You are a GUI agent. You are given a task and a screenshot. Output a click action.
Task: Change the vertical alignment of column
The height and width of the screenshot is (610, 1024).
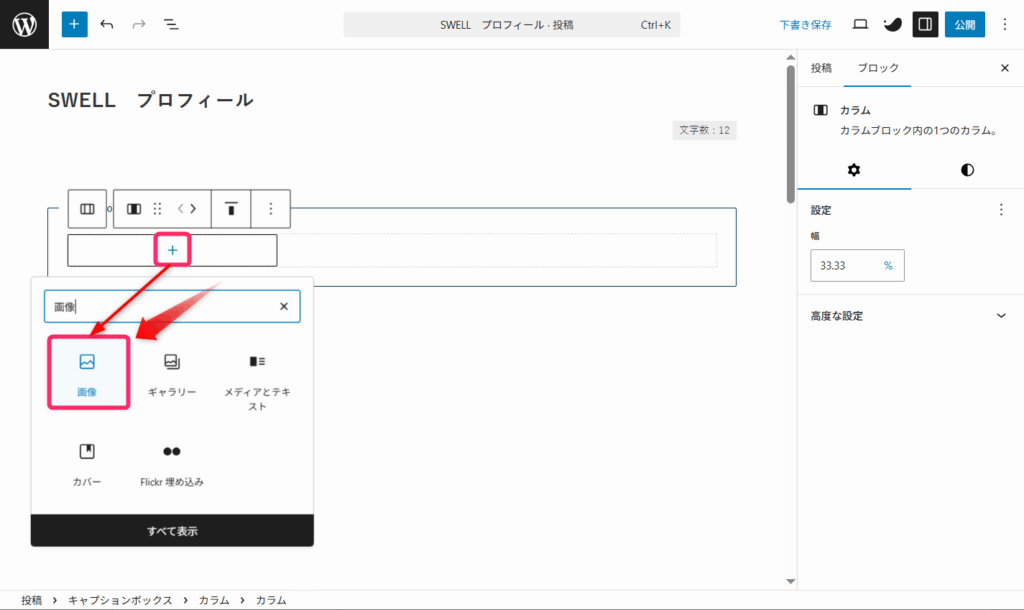231,209
